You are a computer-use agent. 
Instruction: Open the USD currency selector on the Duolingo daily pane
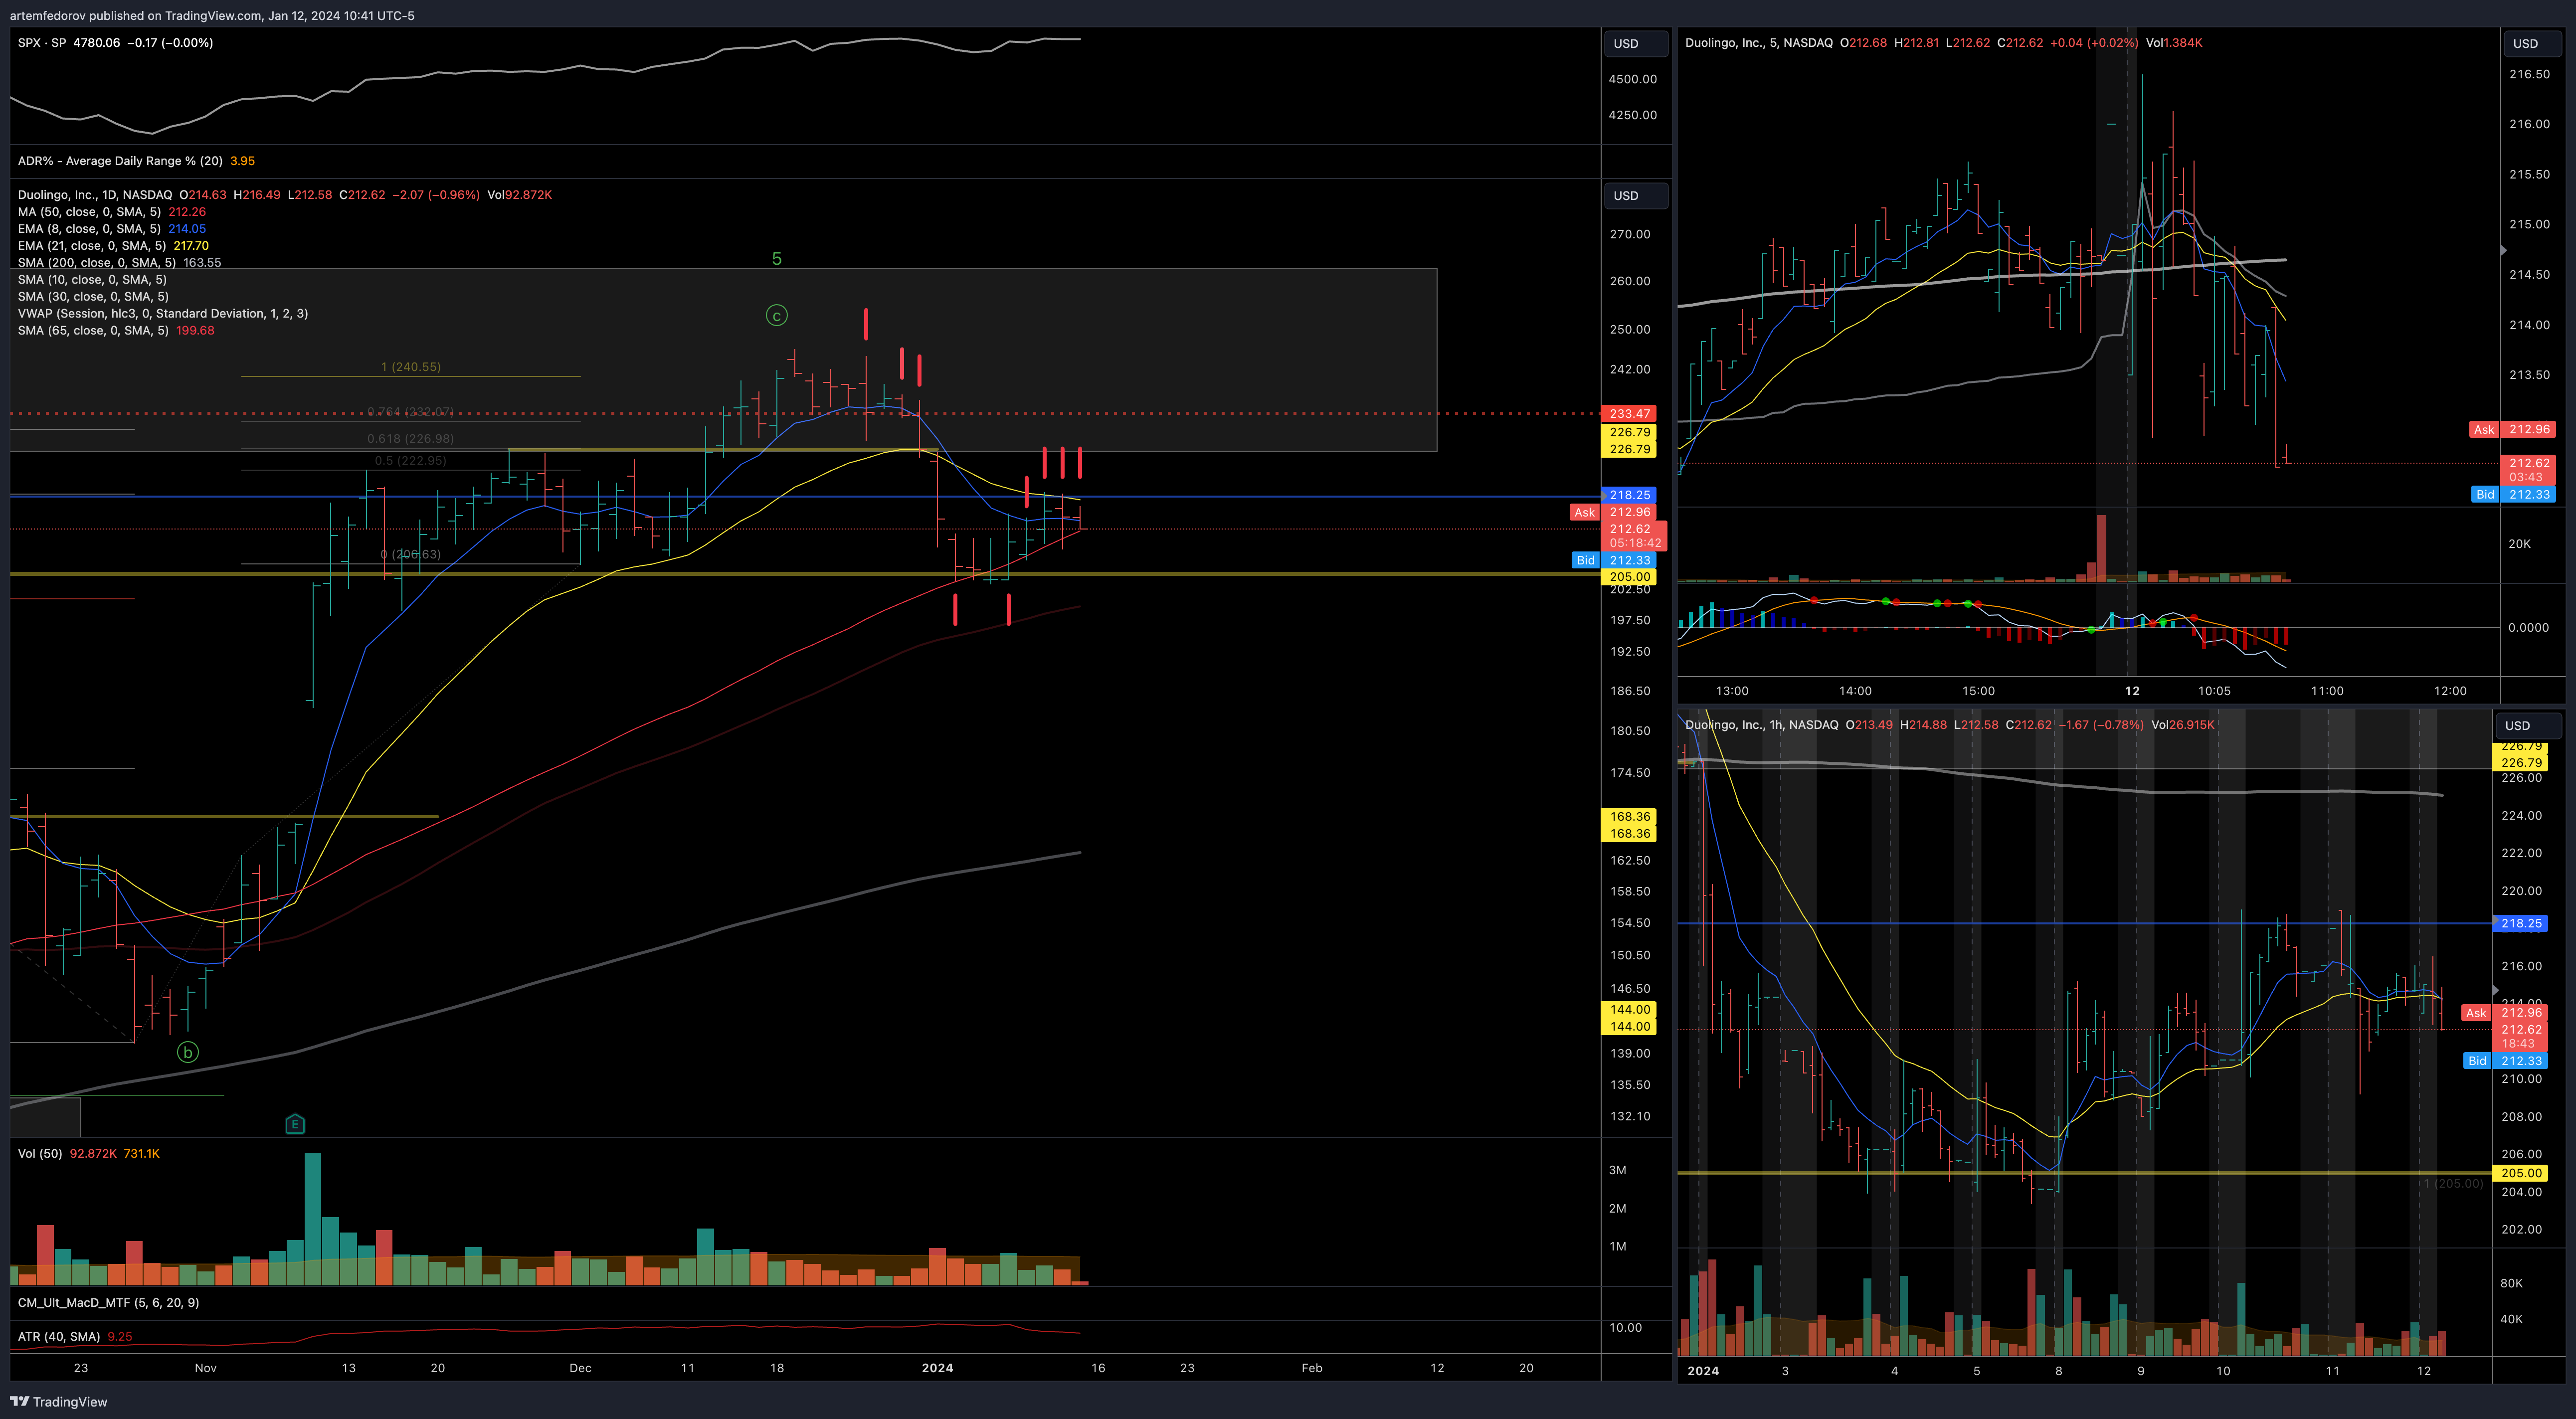click(x=1636, y=195)
